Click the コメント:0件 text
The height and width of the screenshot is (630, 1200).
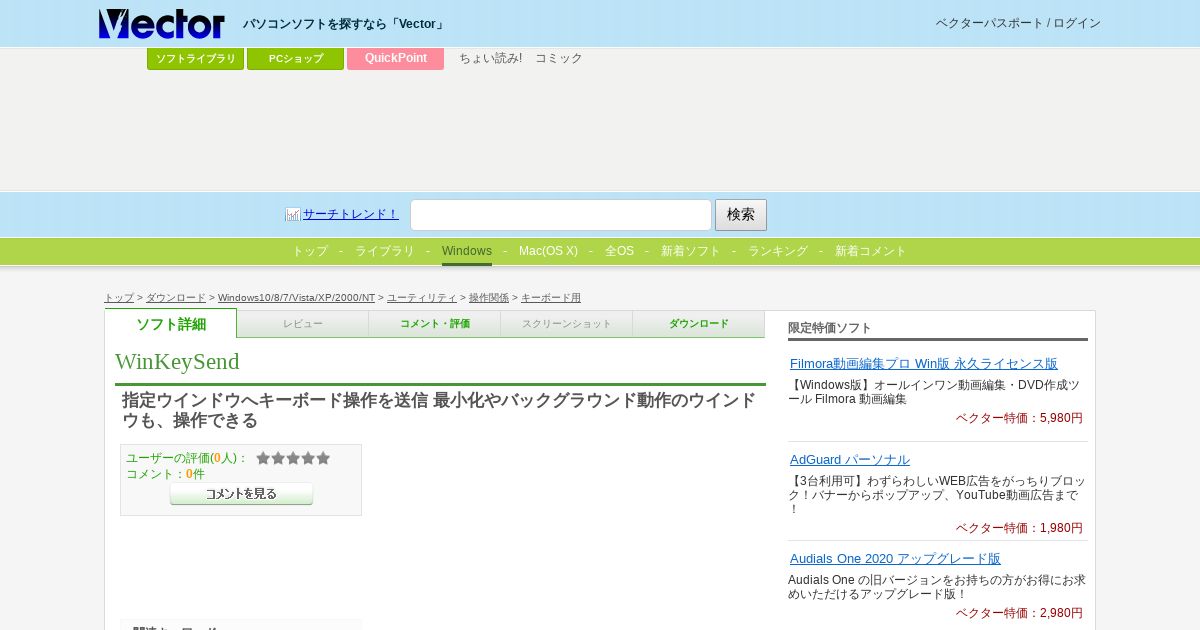pyautogui.click(x=165, y=474)
